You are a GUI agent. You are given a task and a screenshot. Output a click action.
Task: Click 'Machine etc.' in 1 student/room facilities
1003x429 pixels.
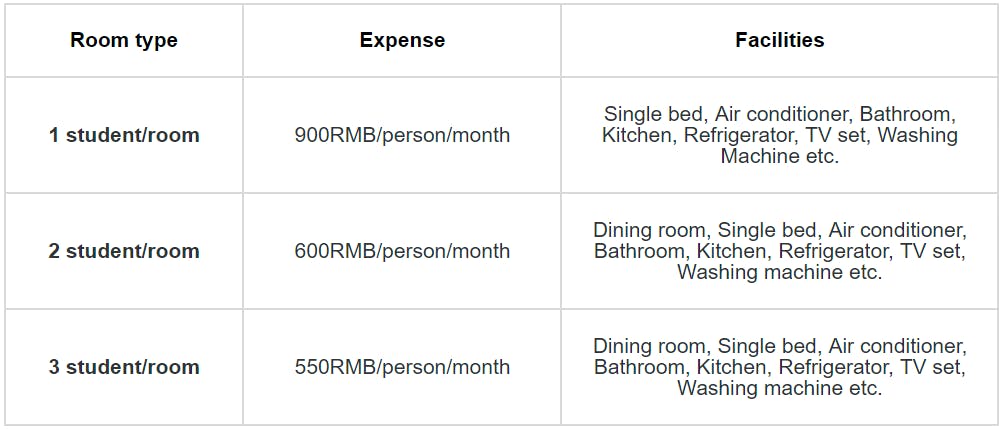779,157
